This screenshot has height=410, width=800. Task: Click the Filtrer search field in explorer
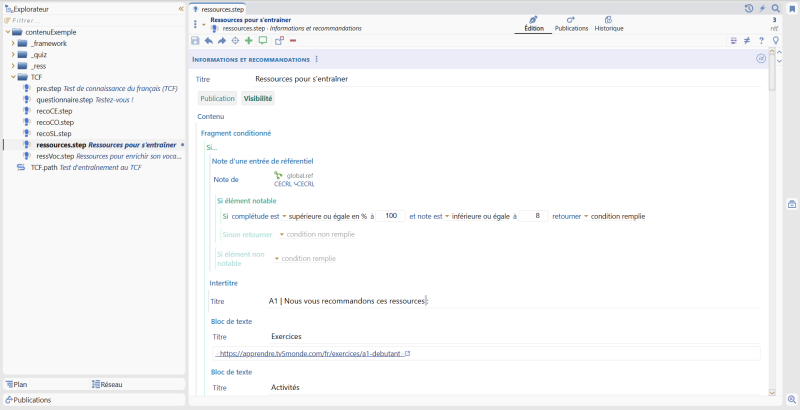click(94, 20)
